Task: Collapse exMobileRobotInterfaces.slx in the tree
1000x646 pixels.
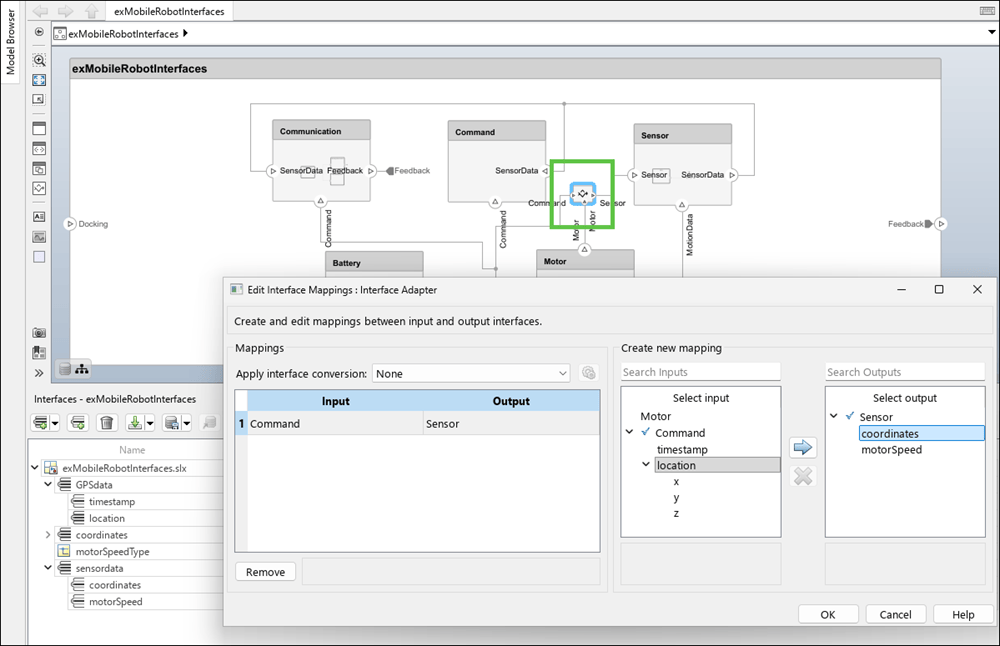Action: click(x=35, y=467)
